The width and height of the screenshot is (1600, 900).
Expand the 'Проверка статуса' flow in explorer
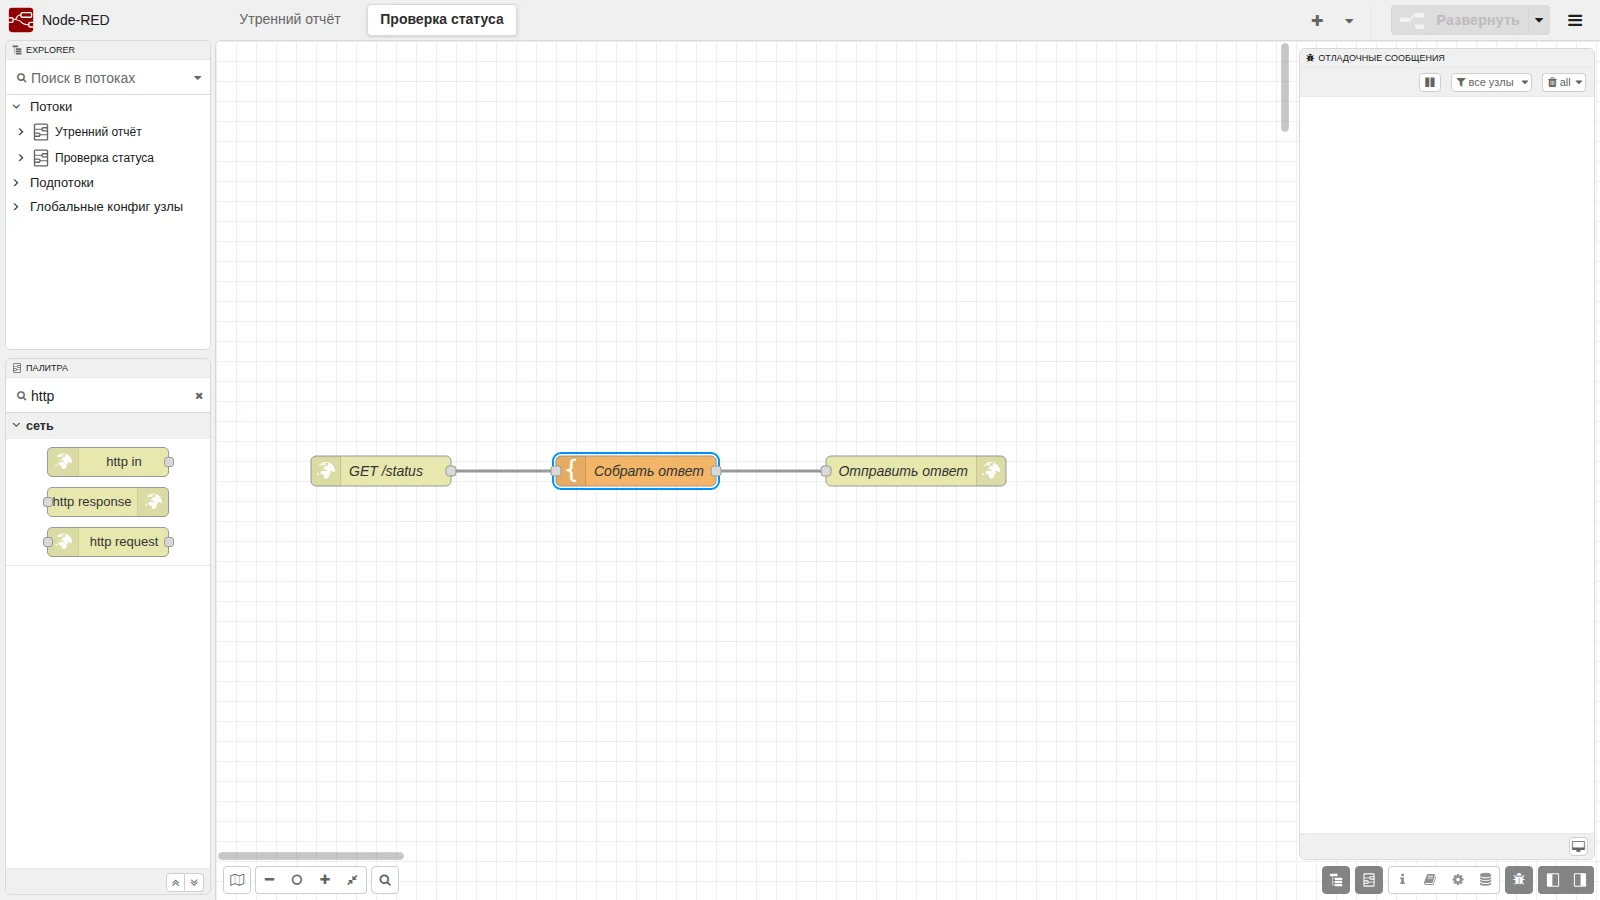tap(21, 158)
